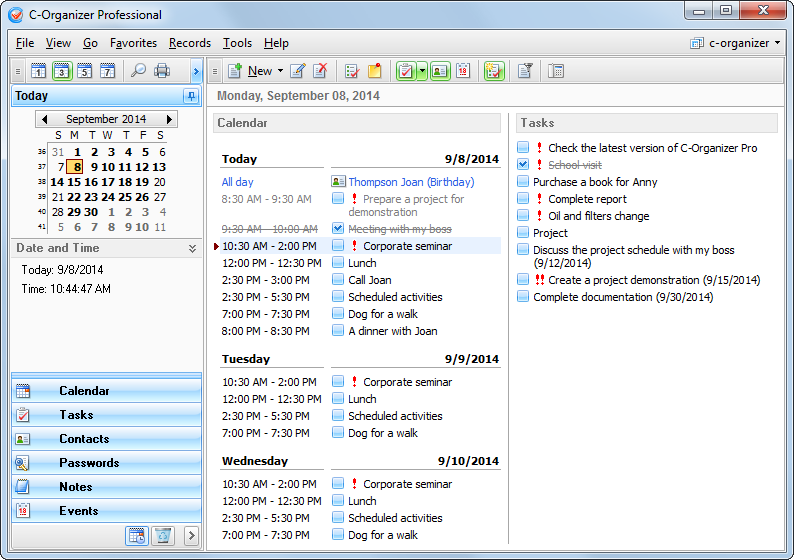
Task: Open the Tools menu
Action: [237, 43]
